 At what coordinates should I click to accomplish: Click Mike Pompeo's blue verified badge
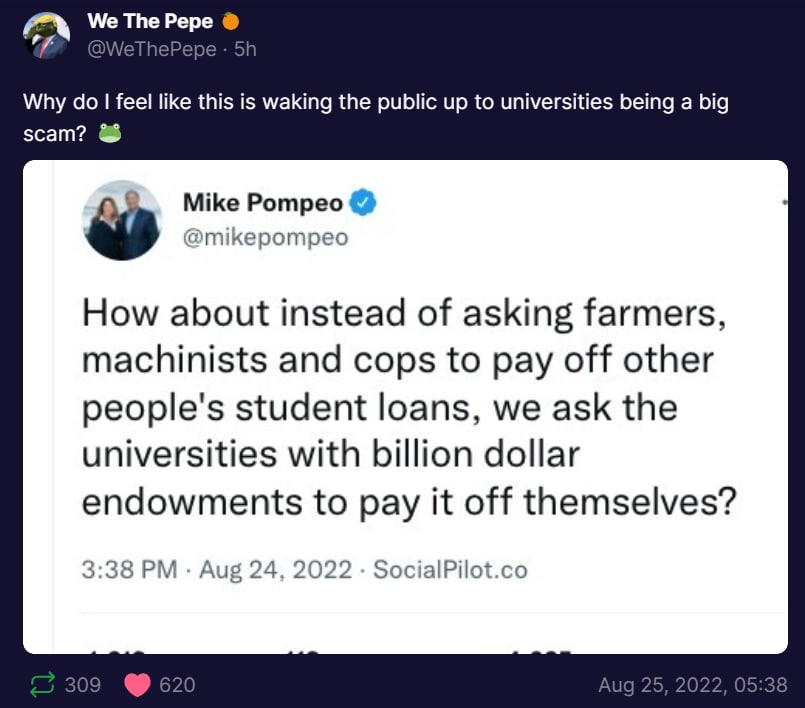pyautogui.click(x=362, y=202)
